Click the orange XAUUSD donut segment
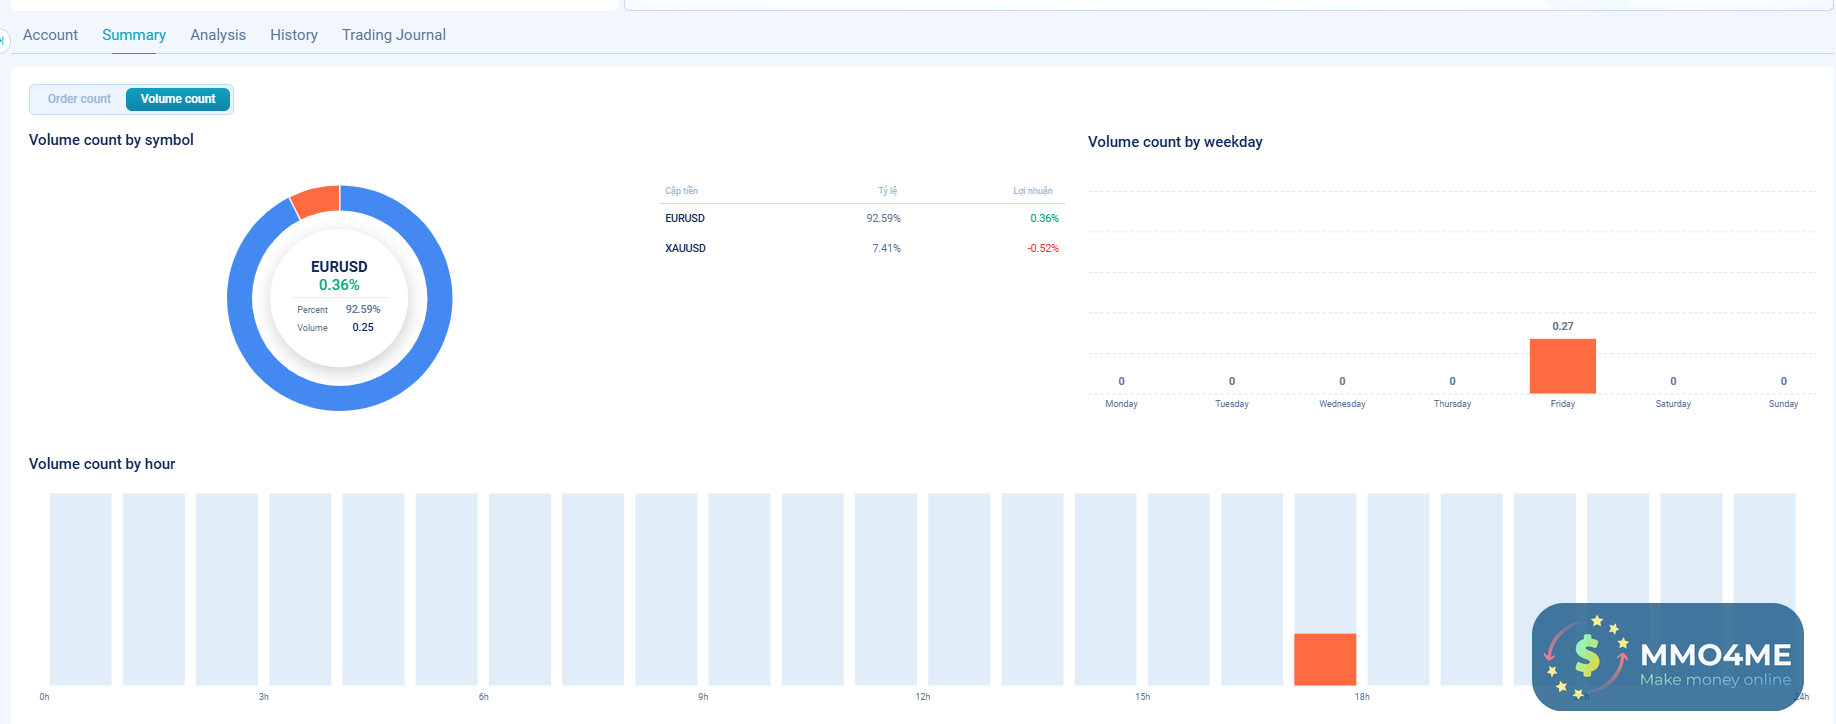The height and width of the screenshot is (724, 1836). click(316, 200)
